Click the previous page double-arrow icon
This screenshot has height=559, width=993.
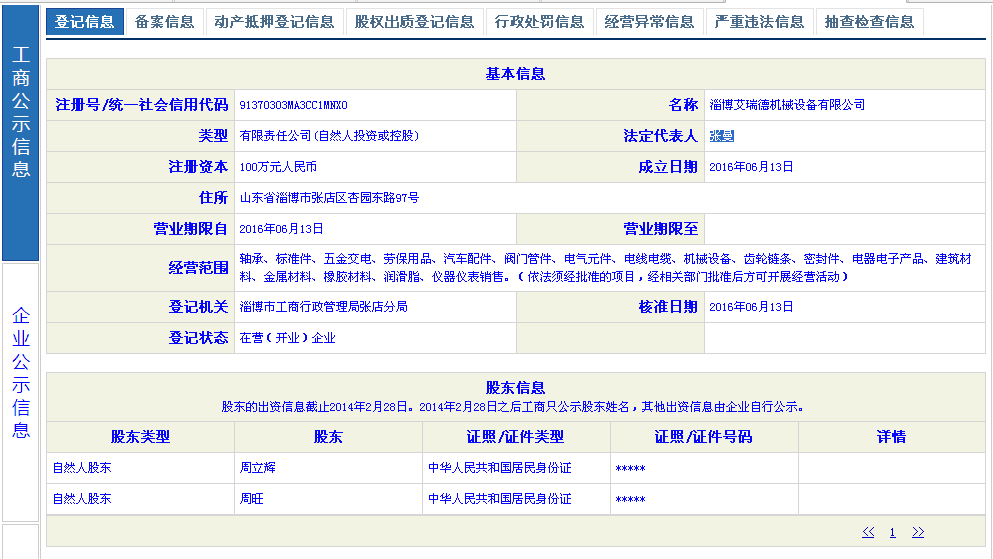pos(868,532)
